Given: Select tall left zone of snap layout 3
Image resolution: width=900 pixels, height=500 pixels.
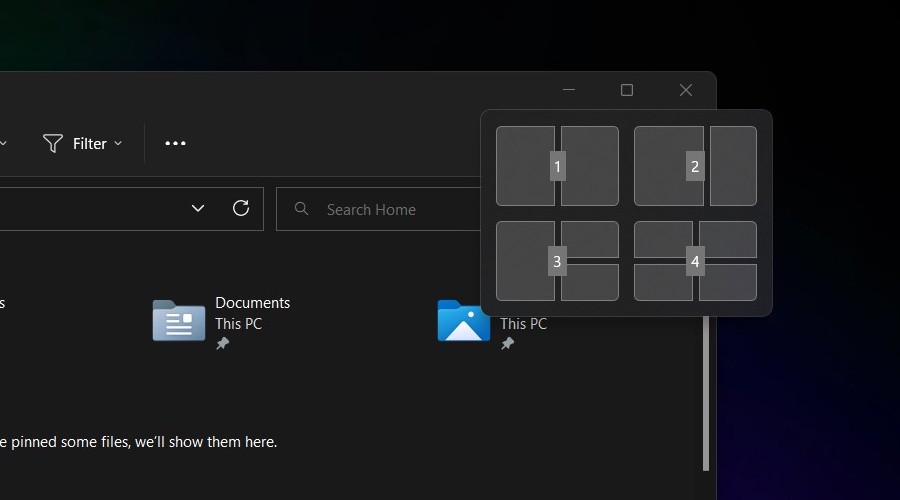Looking at the screenshot, I should (525, 261).
